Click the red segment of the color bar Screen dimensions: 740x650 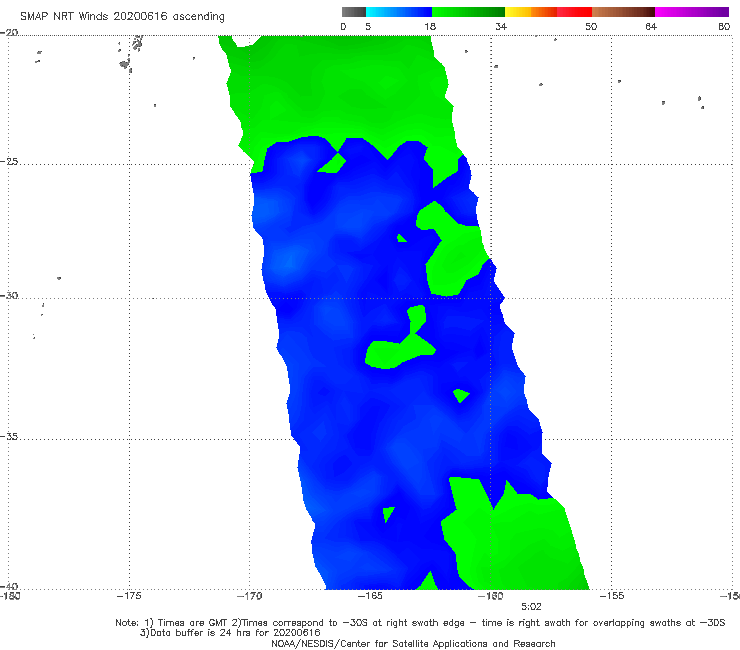pos(574,12)
